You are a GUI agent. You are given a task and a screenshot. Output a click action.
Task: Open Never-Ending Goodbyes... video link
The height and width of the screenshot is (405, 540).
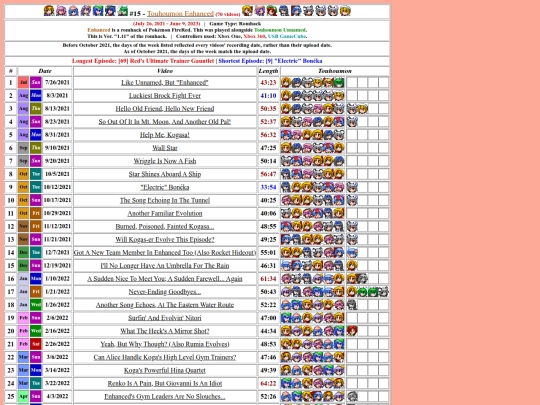tap(165, 292)
